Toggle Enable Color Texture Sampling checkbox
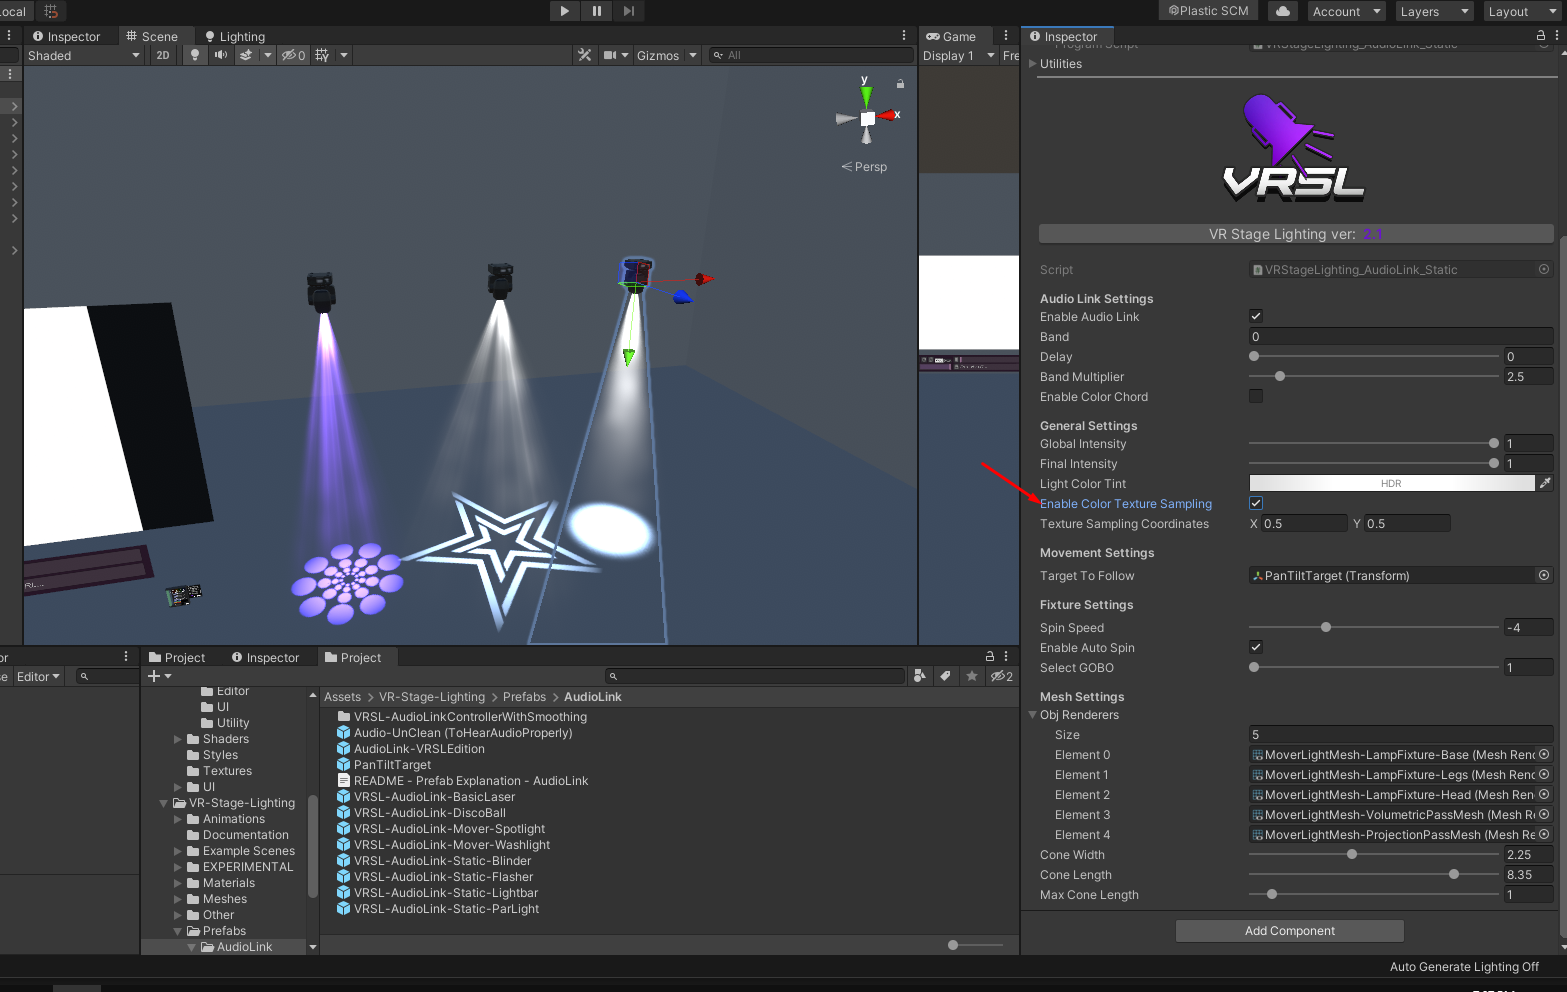The height and width of the screenshot is (992, 1567). pos(1256,503)
